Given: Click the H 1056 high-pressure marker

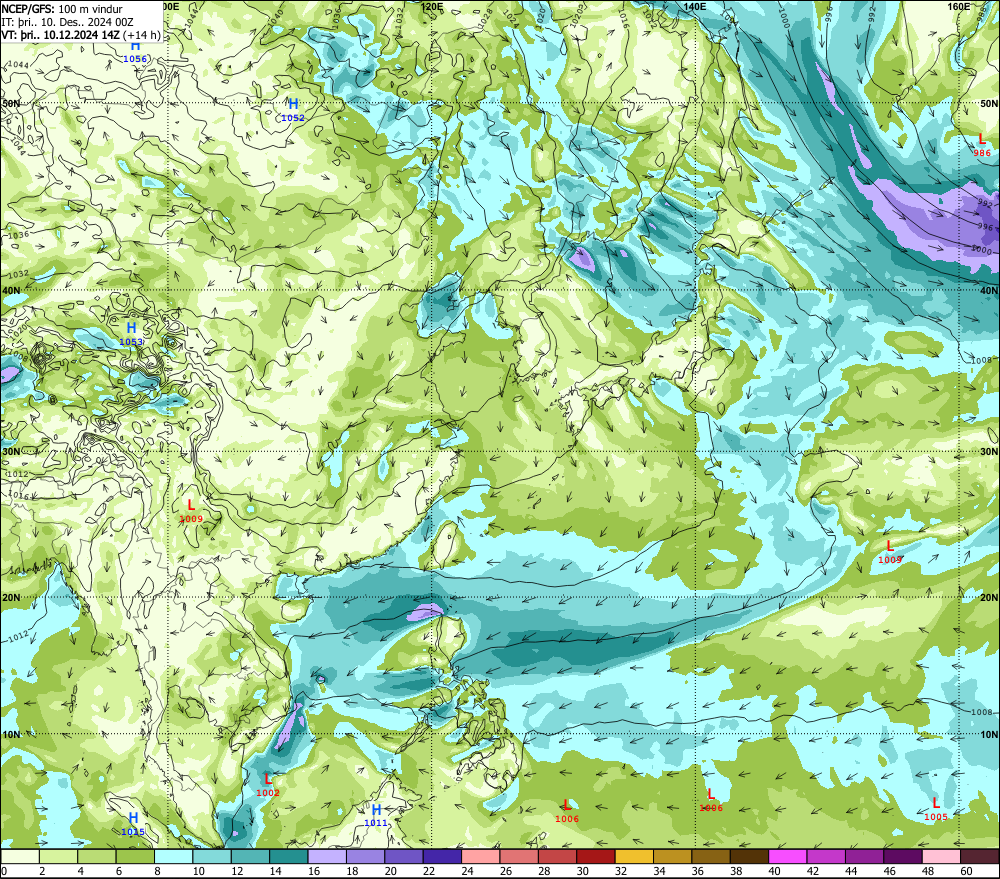Looking at the screenshot, I should click(135, 52).
